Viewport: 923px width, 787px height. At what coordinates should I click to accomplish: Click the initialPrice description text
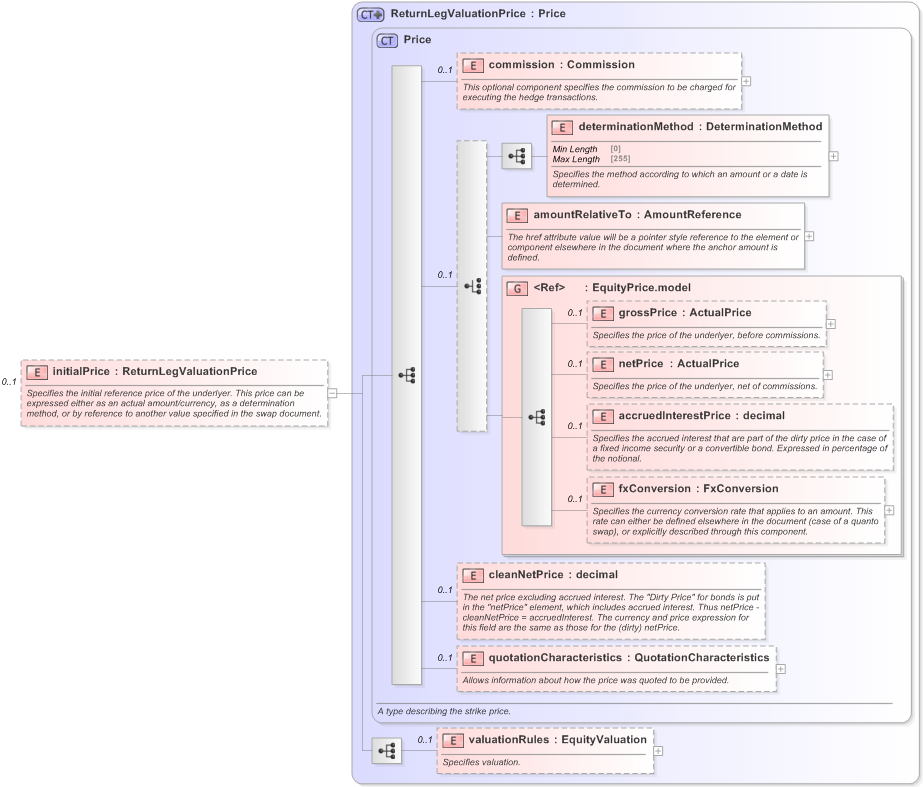(x=174, y=403)
